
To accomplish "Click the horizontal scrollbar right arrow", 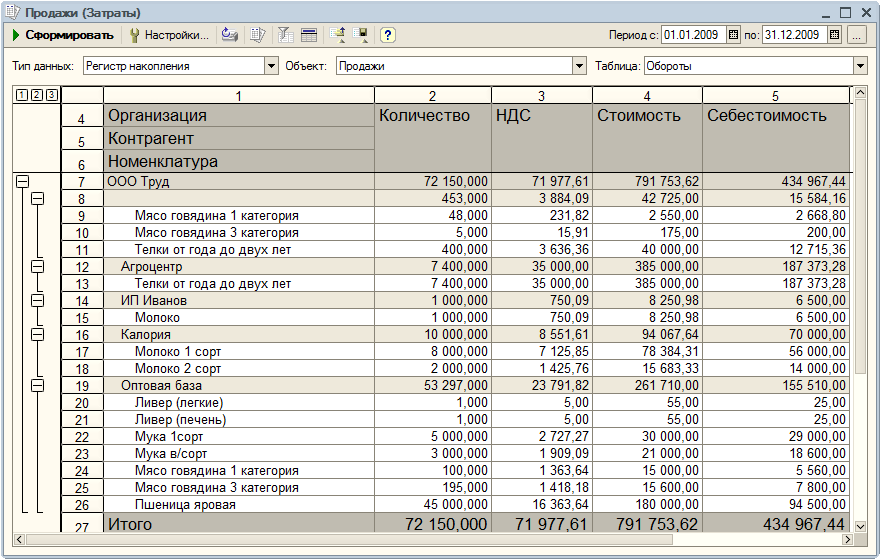I will point(847,539).
